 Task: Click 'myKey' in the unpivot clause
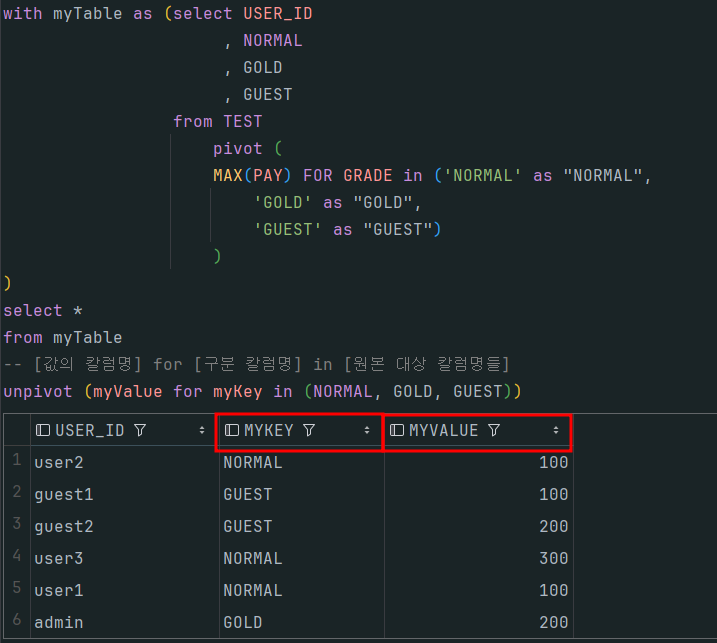click(x=238, y=392)
